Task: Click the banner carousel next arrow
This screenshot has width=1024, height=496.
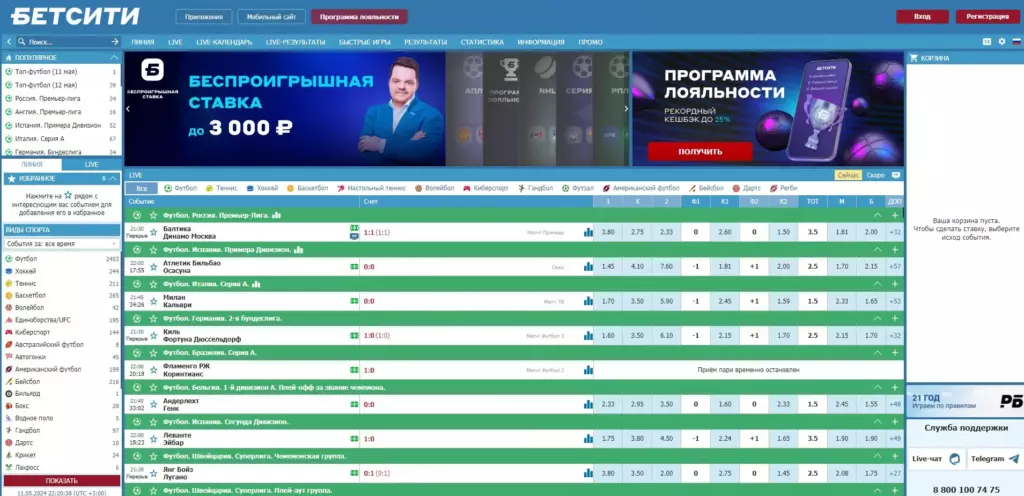Action: tap(626, 108)
